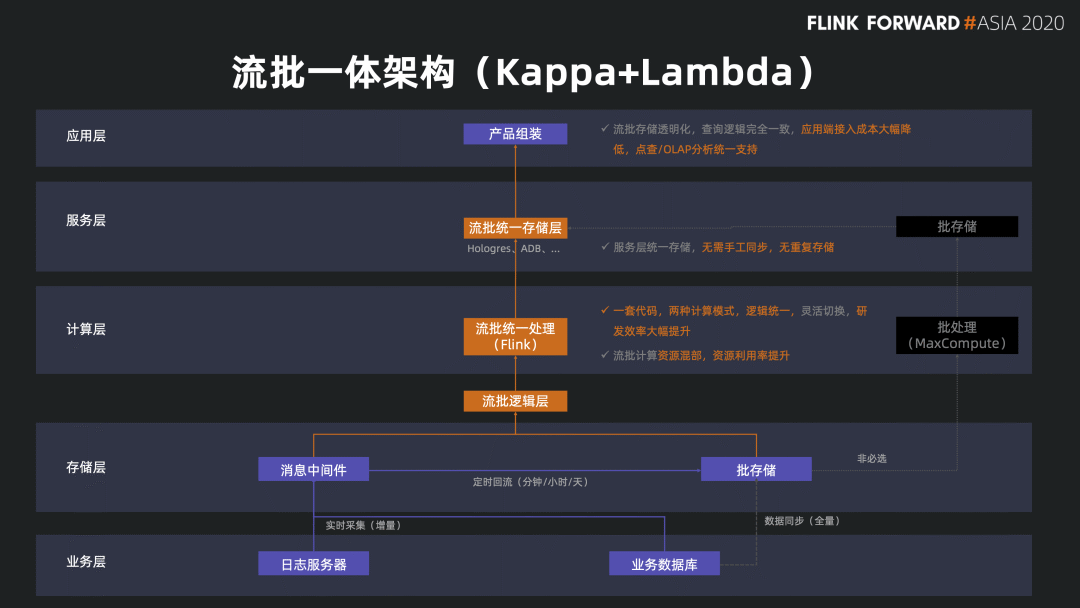Select the 流批逻辑层 orange box

tap(515, 401)
